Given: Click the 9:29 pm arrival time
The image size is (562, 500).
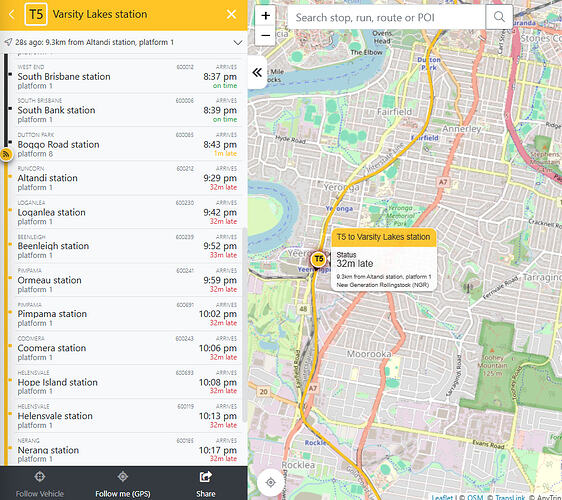Looking at the screenshot, I should 220,178.
